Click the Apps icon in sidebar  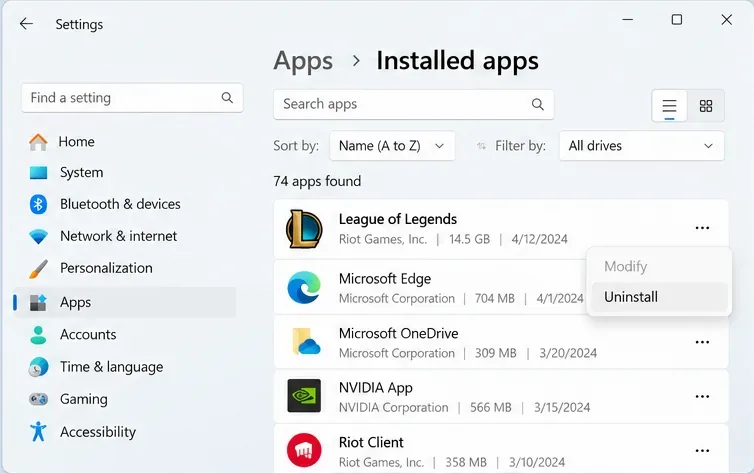[x=38, y=302]
